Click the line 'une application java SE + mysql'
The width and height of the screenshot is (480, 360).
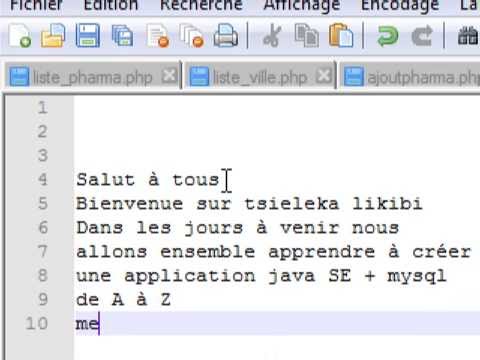point(261,276)
